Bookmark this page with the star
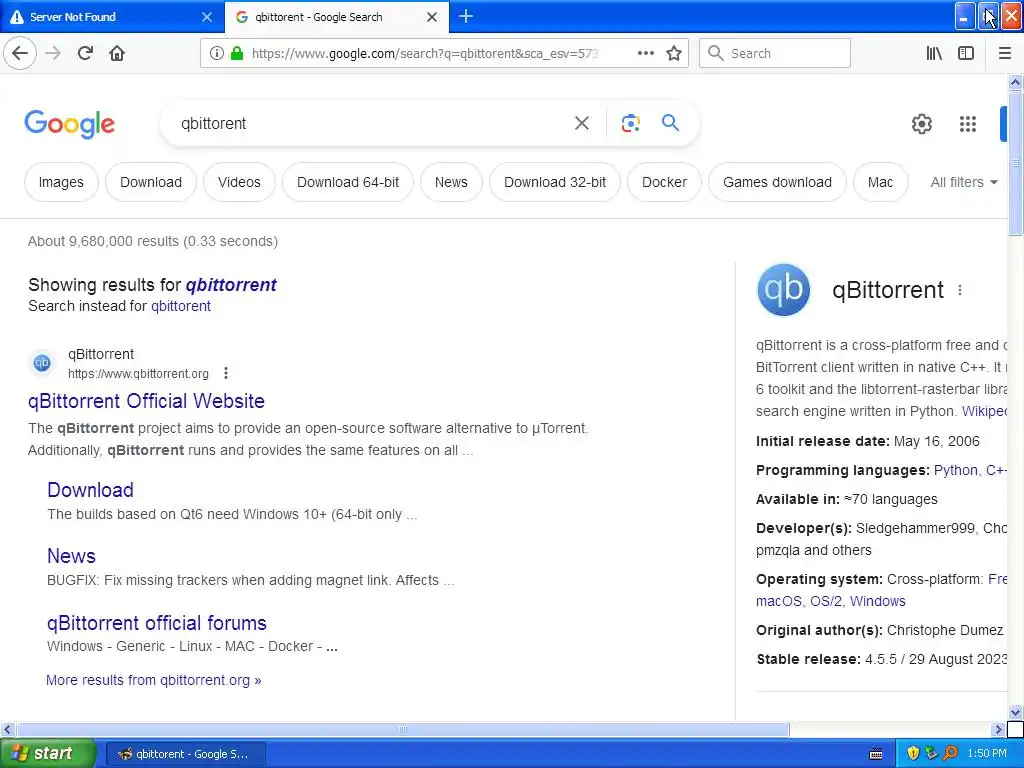The image size is (1024, 768). (674, 53)
